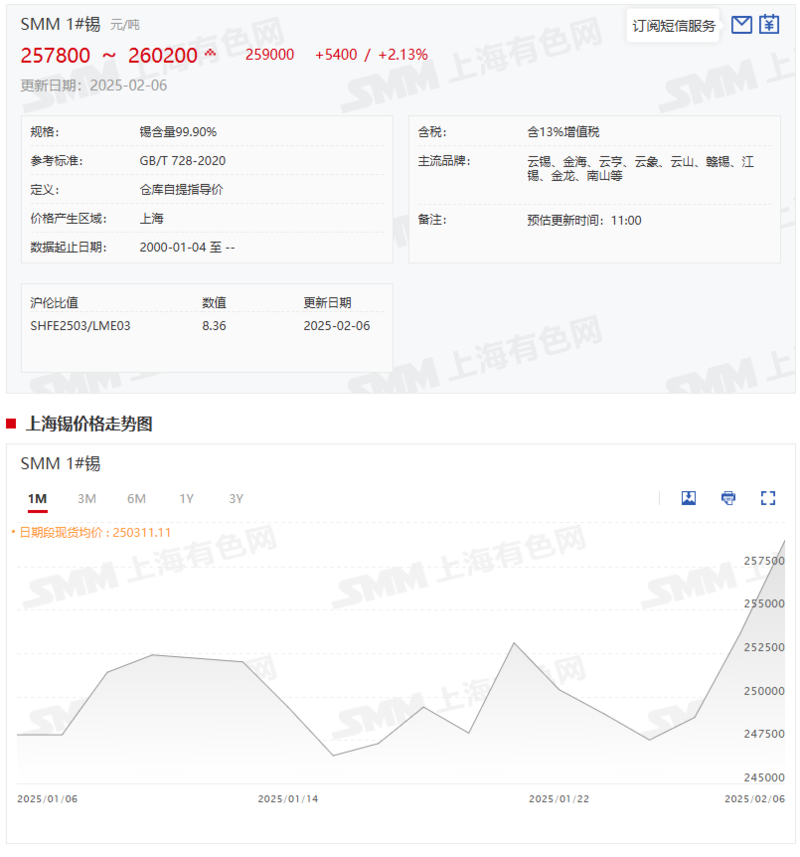Click the mainstream brands list text
The height and width of the screenshot is (857, 800).
640,168
